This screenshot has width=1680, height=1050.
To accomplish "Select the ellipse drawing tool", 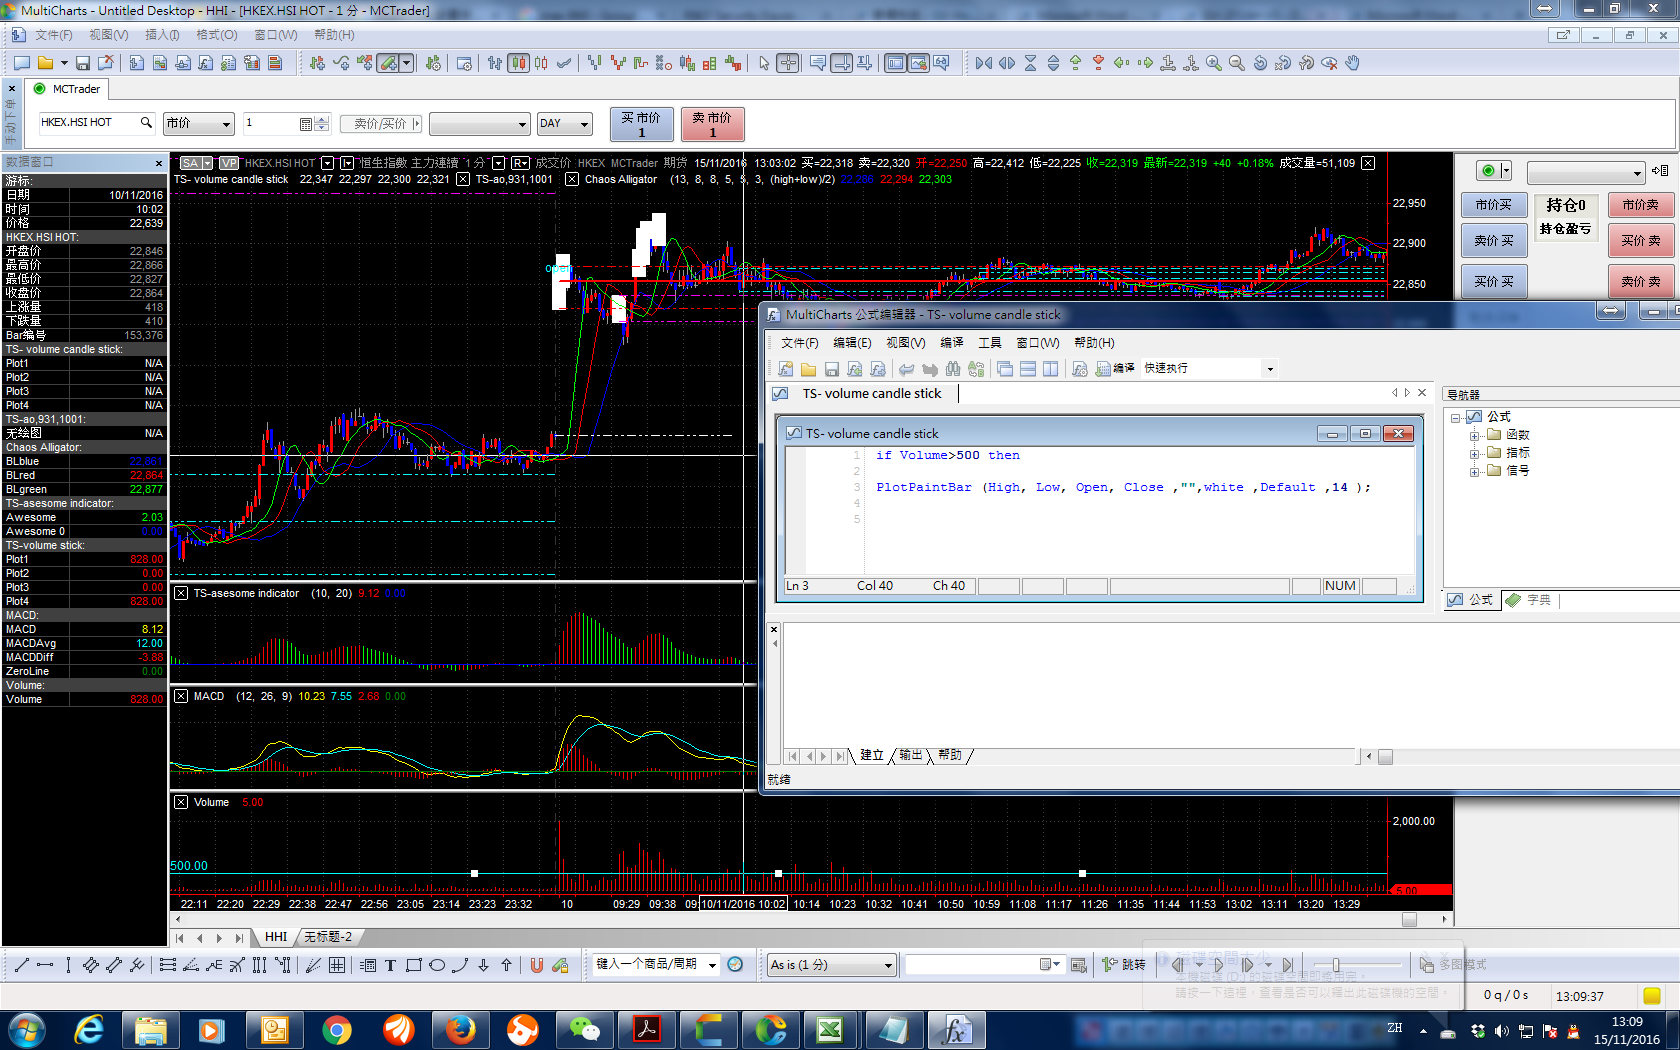I will (437, 965).
